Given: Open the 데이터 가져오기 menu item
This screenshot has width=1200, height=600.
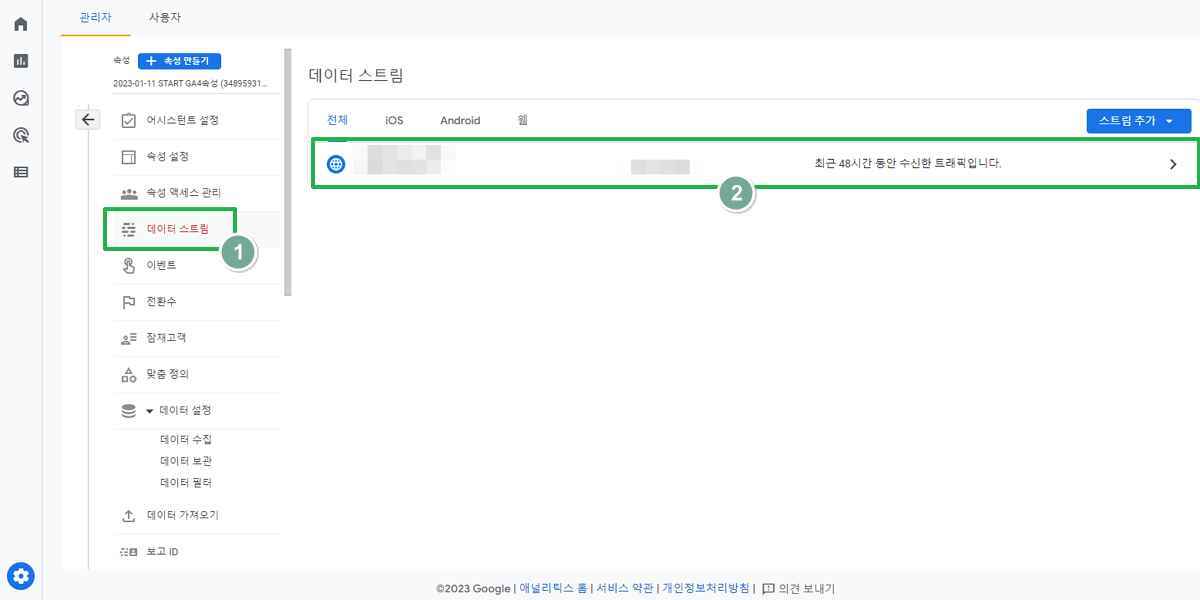Looking at the screenshot, I should tap(182, 515).
